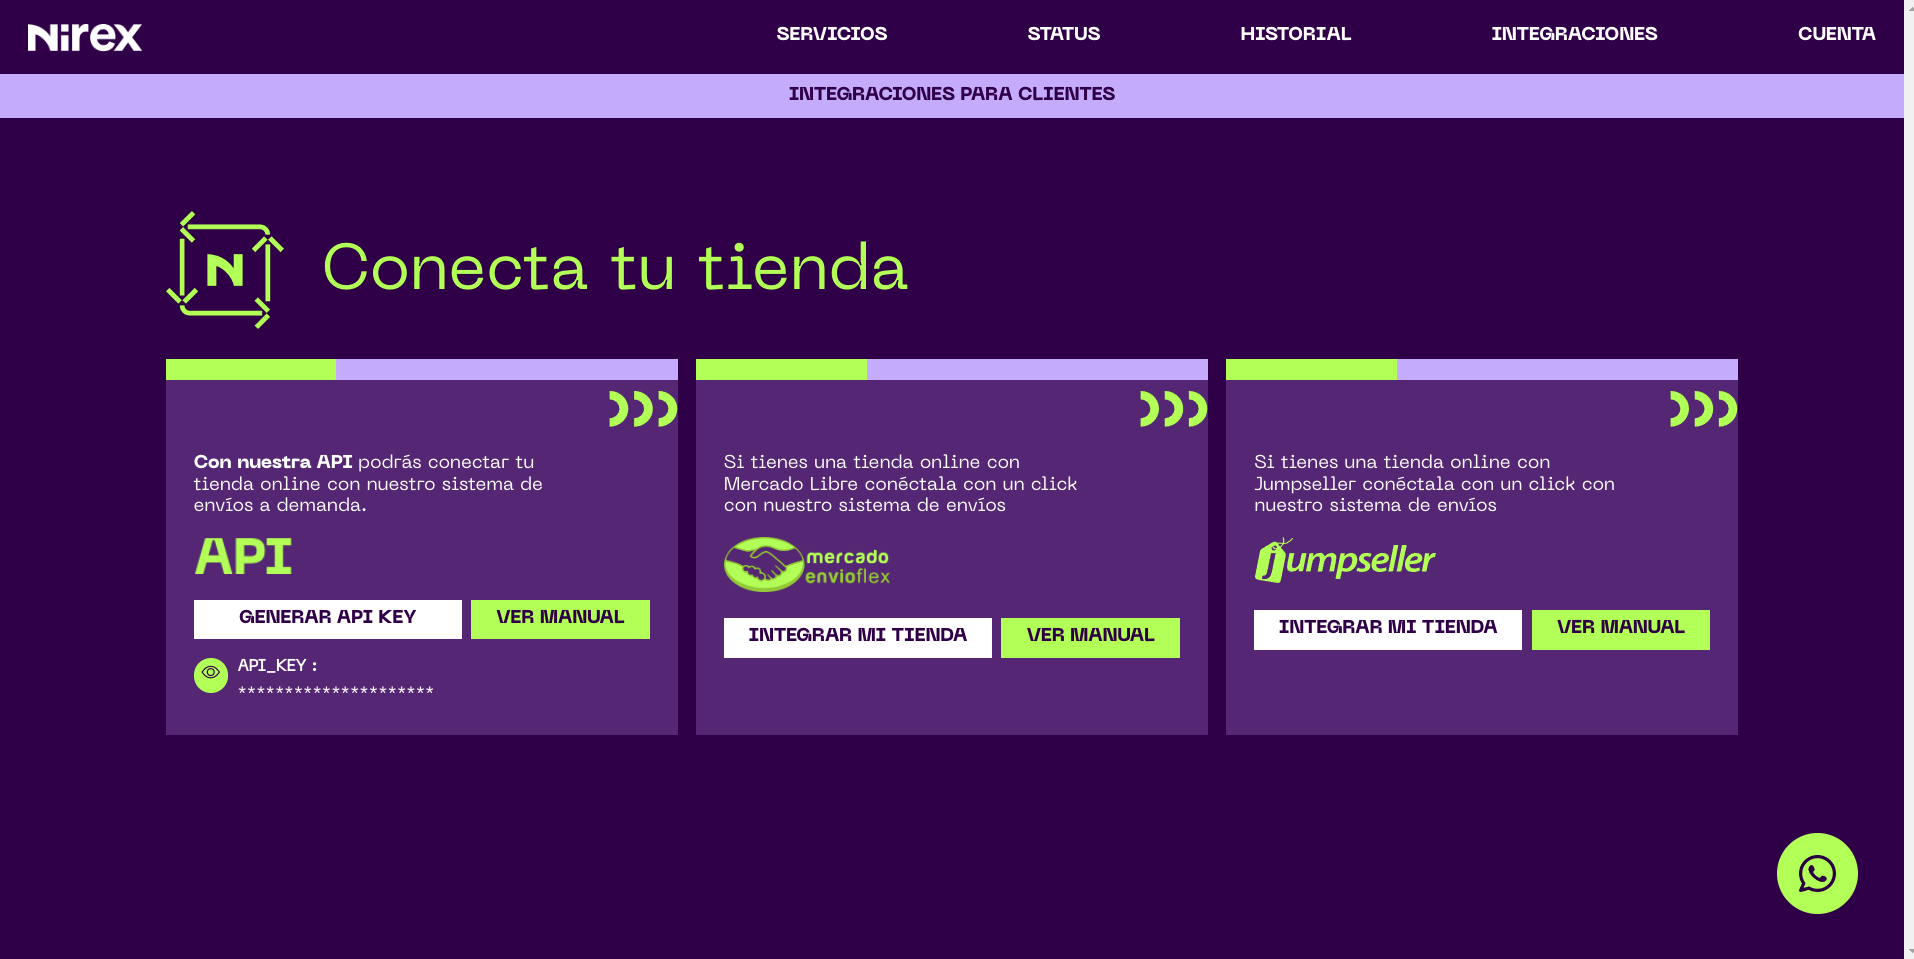Click VER MANUAL on the API card

(560, 619)
